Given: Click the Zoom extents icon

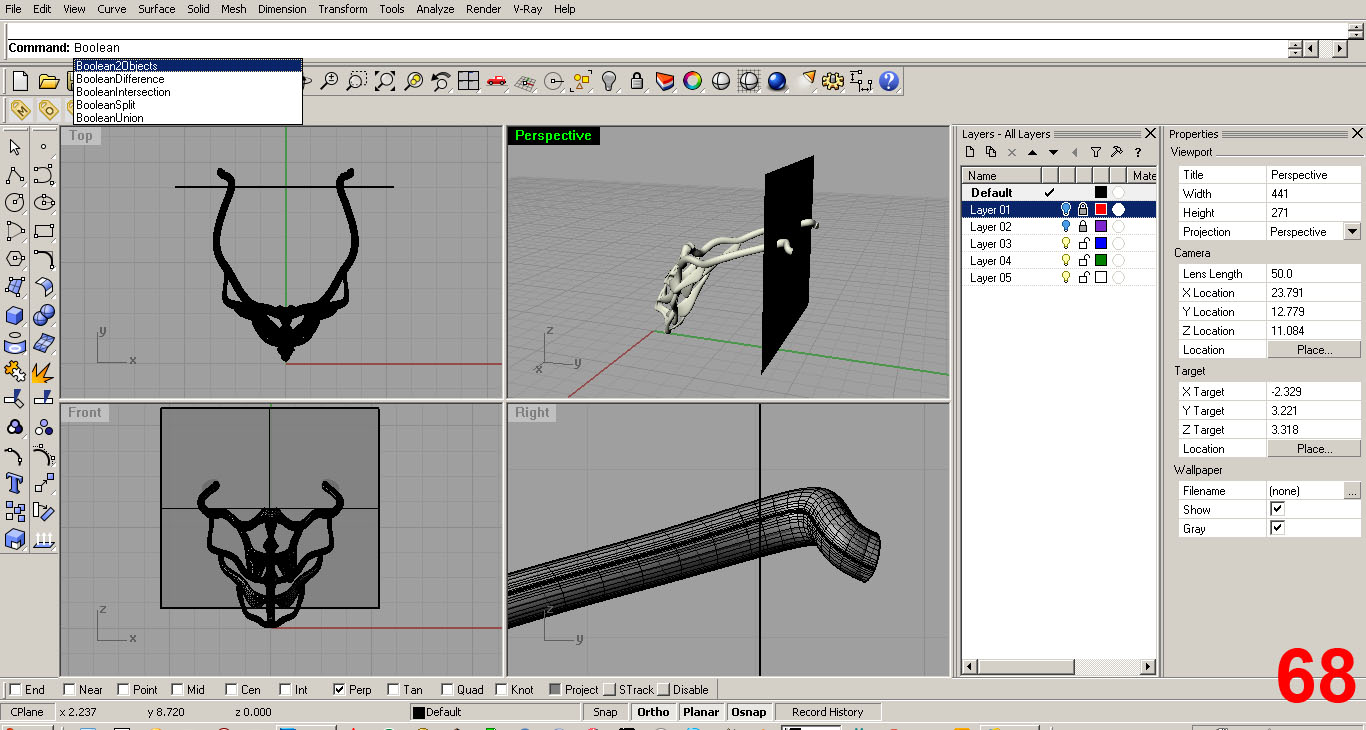Looking at the screenshot, I should [x=385, y=81].
